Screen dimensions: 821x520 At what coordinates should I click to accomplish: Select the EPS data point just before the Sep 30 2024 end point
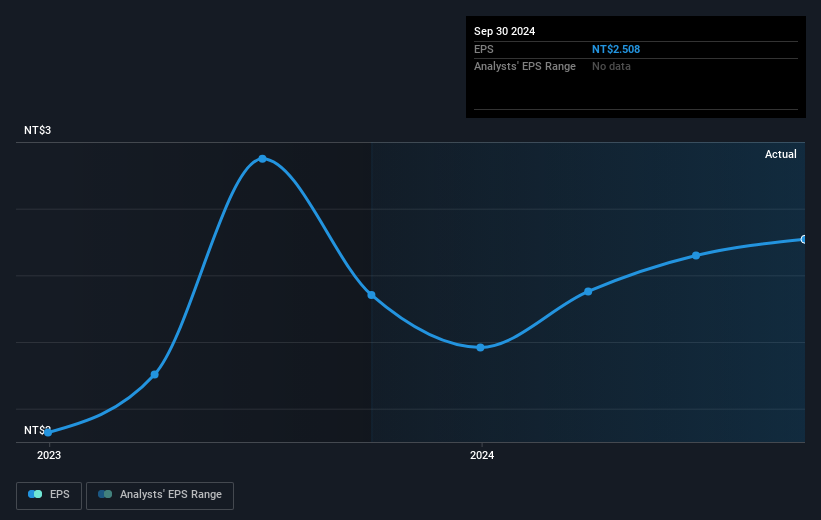pyautogui.click(x=696, y=256)
